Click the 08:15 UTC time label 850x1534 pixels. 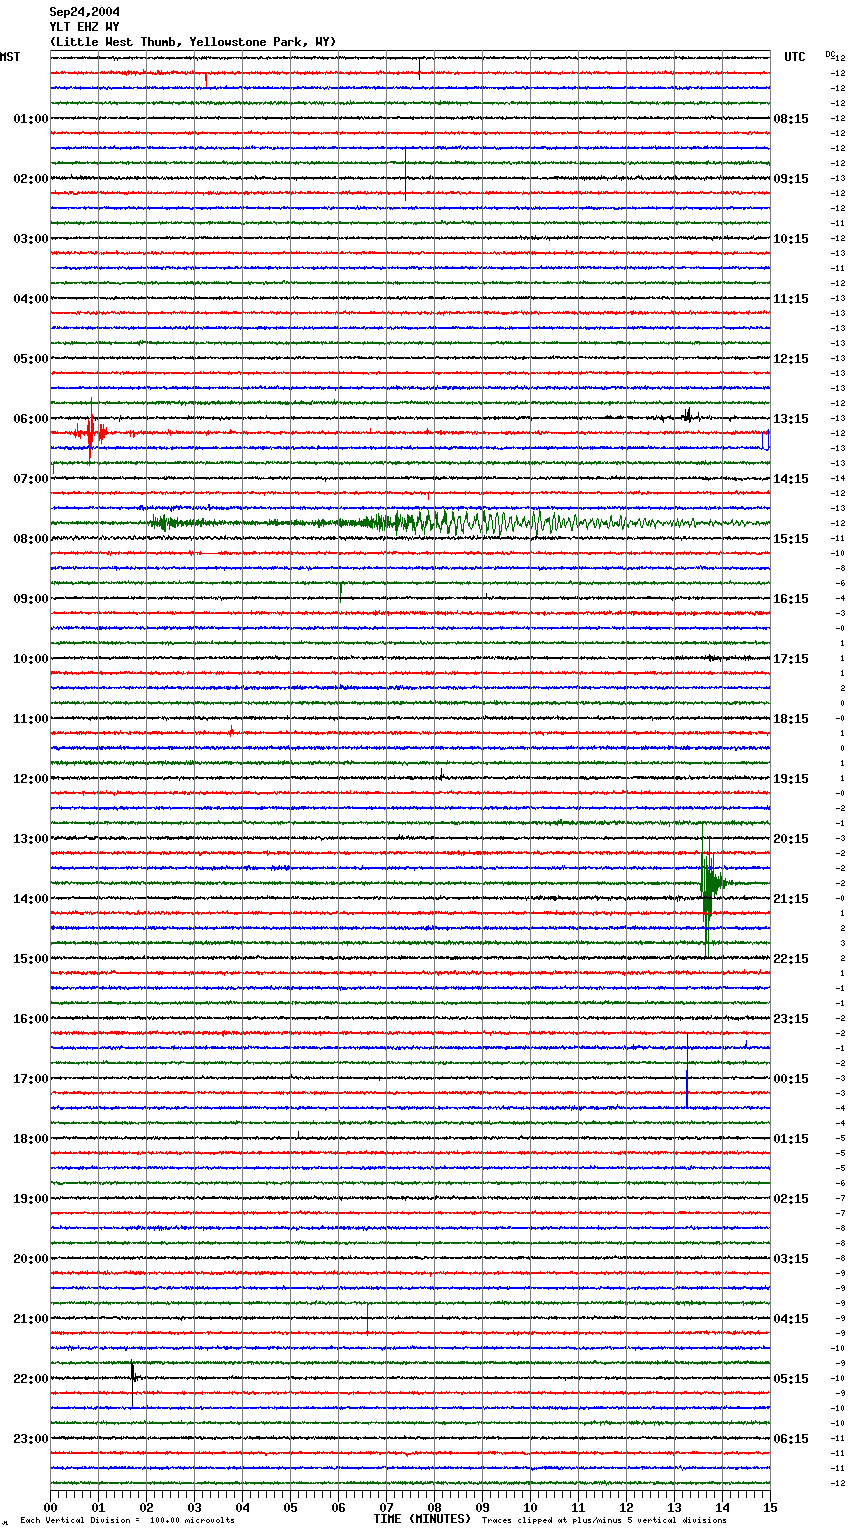tap(791, 119)
